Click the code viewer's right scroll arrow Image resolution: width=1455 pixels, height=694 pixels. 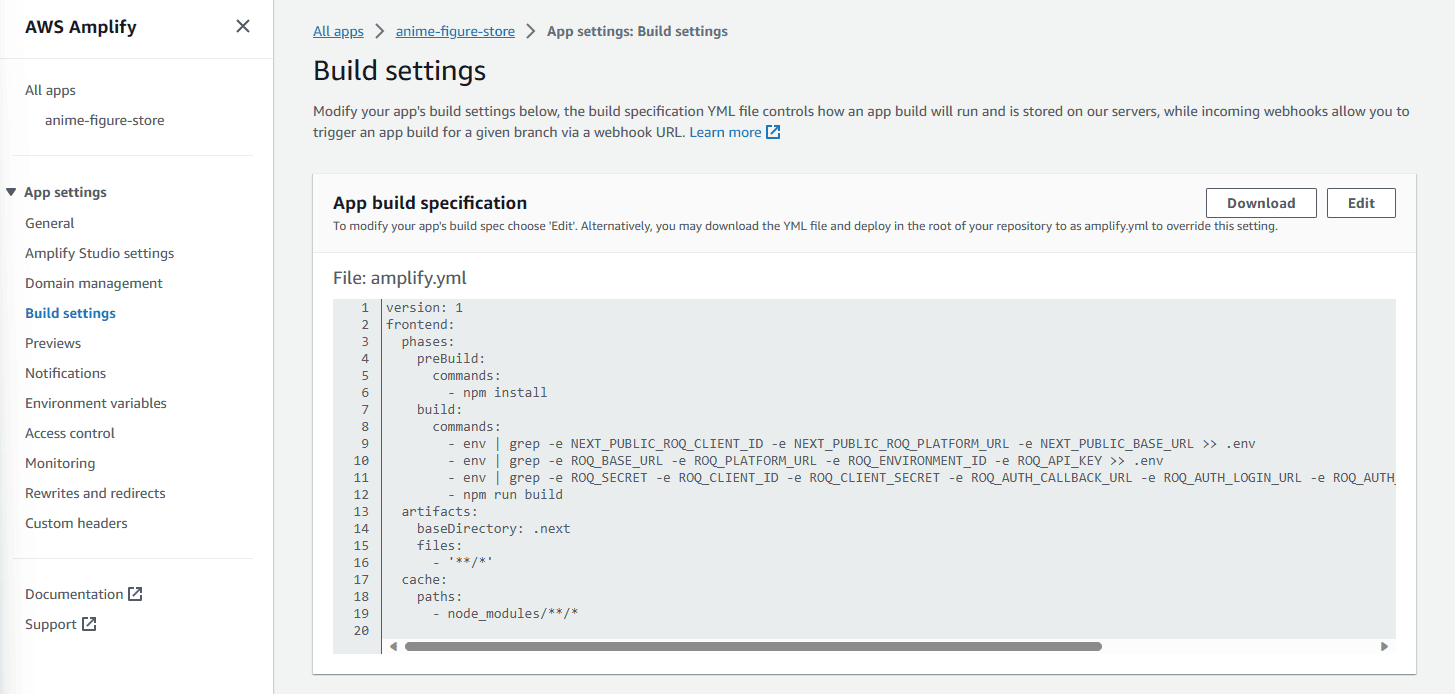click(x=1384, y=647)
